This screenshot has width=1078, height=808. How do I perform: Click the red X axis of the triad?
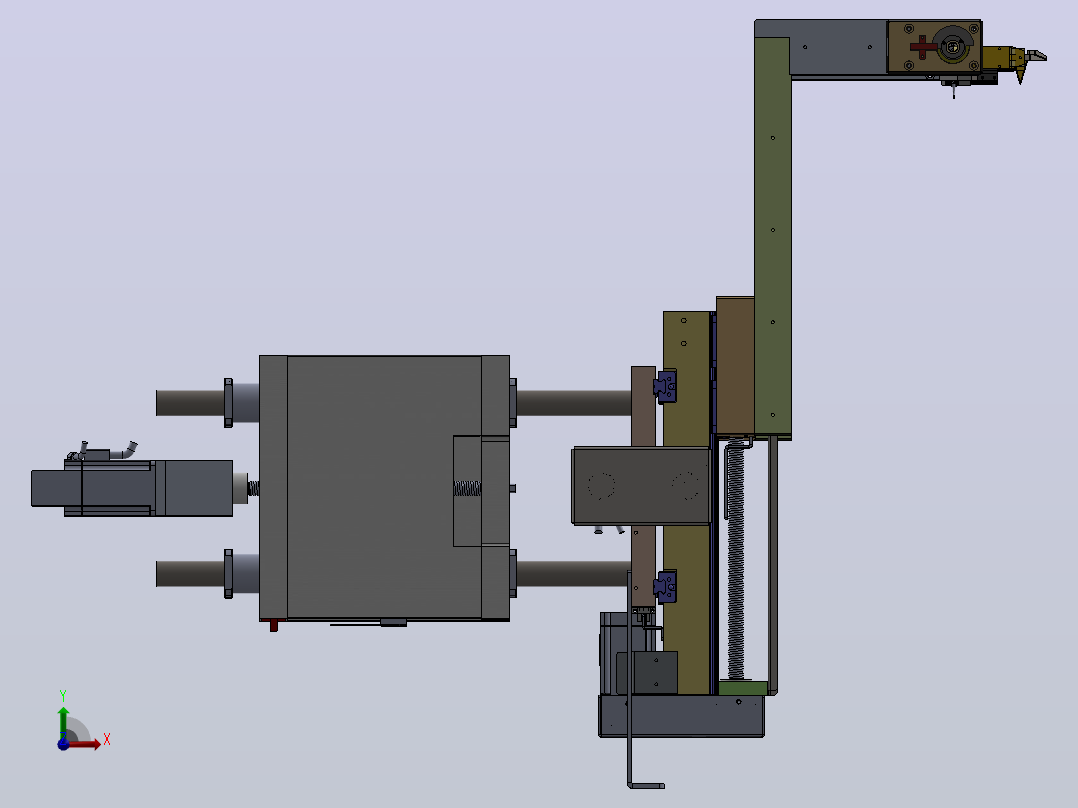click(85, 743)
